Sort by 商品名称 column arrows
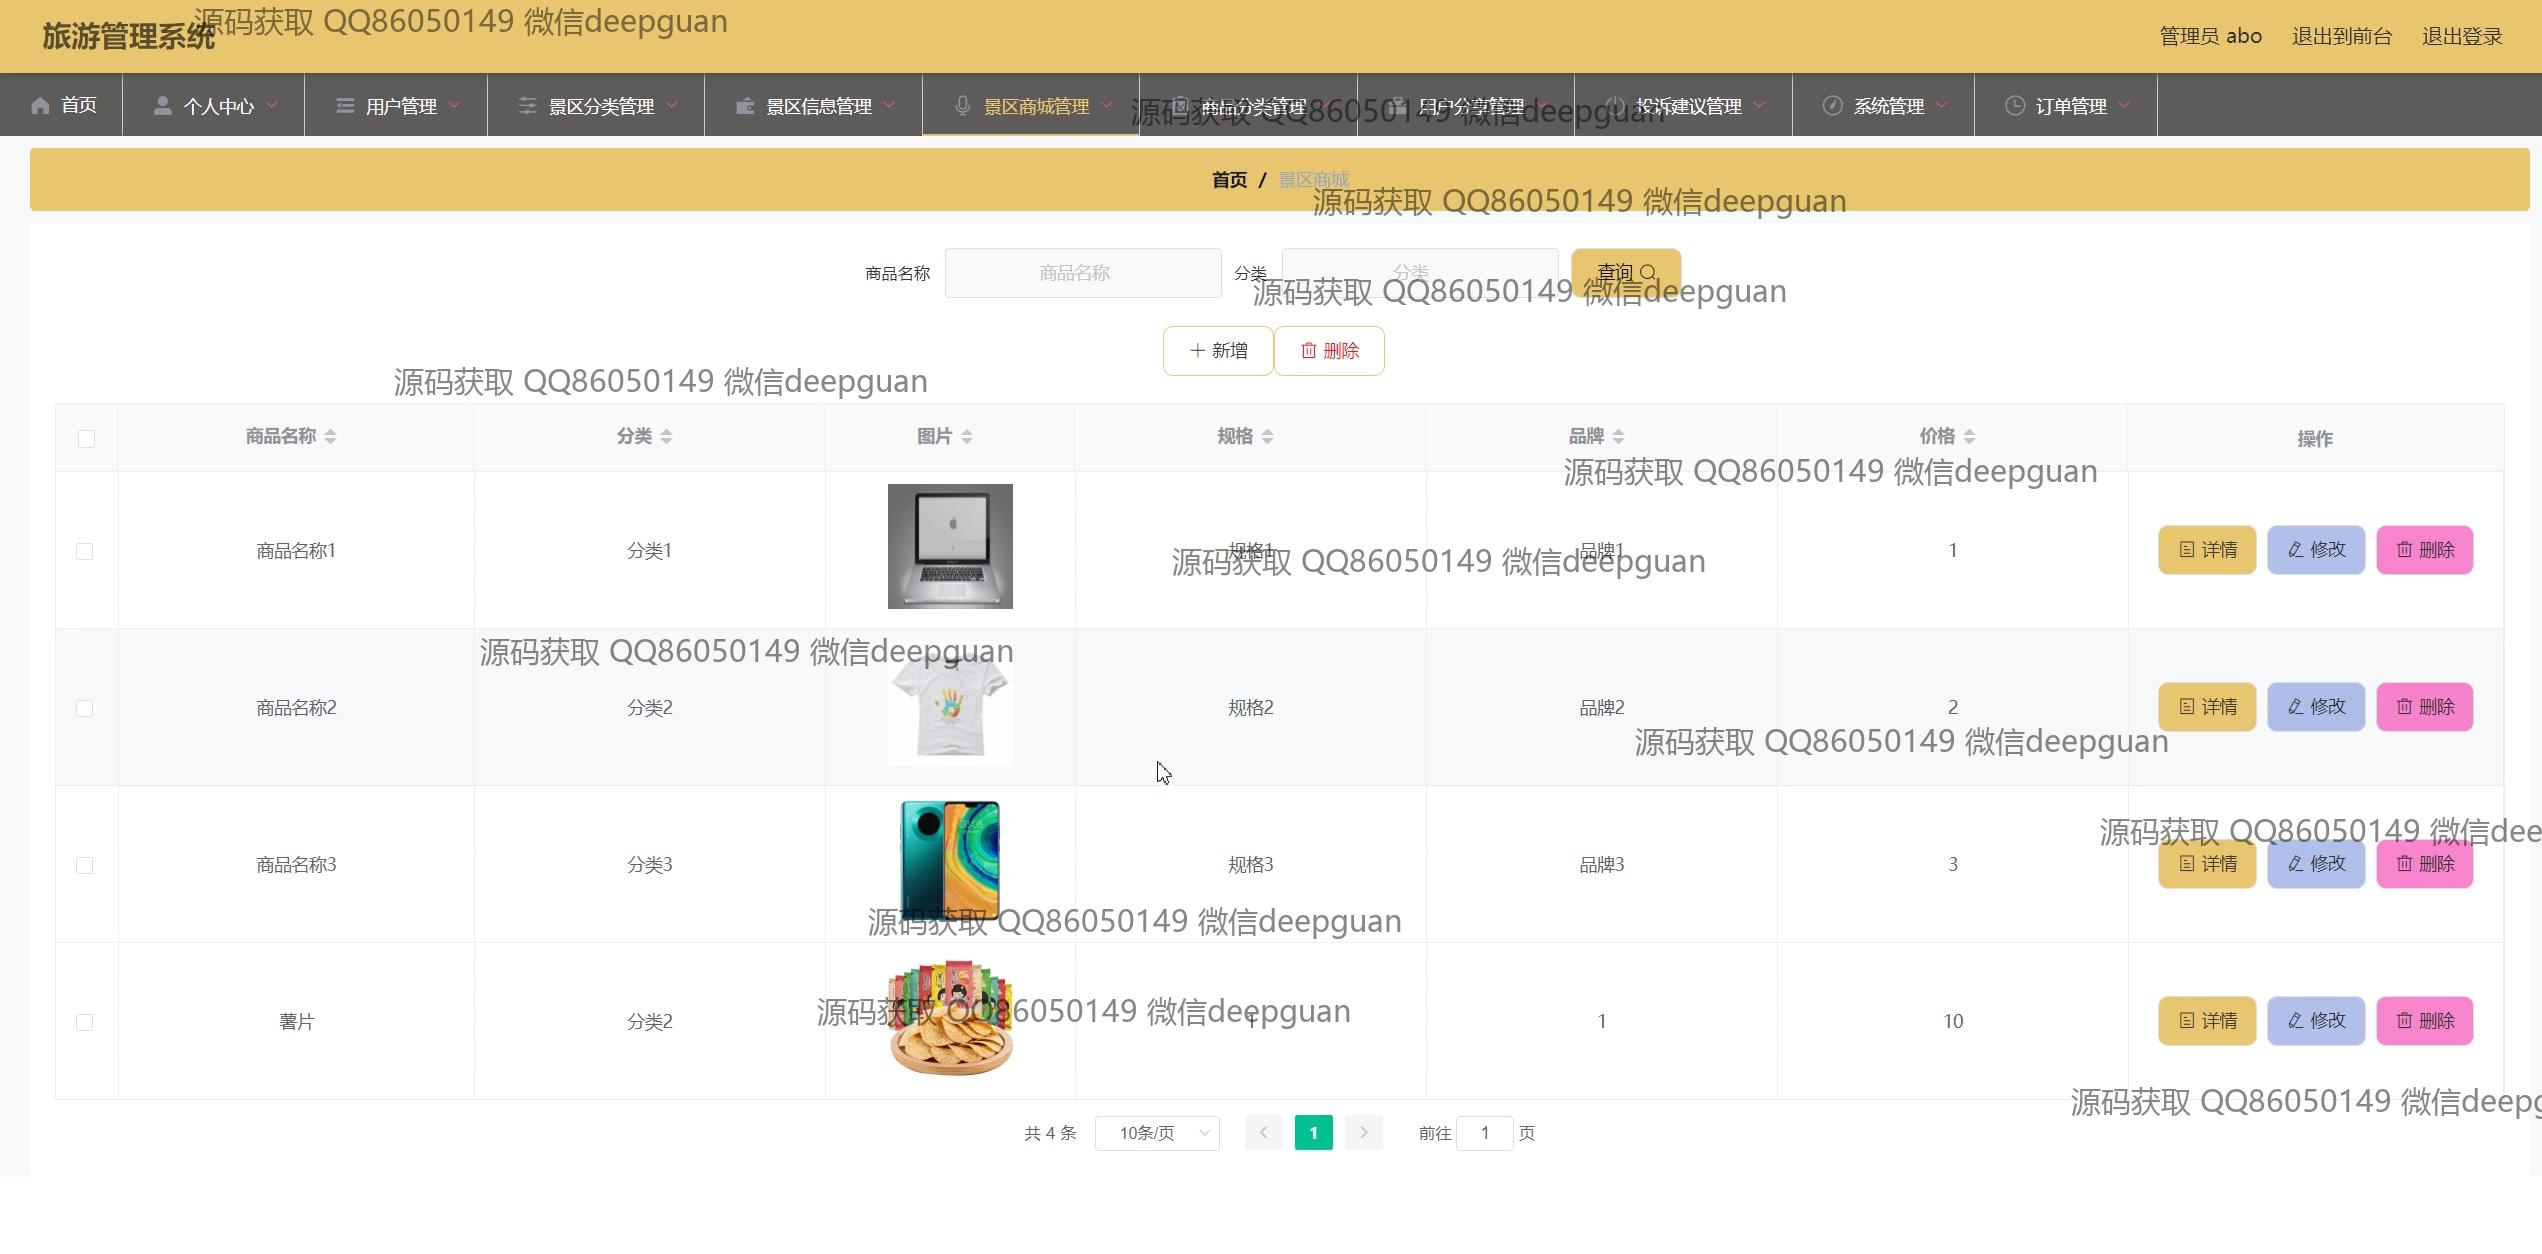This screenshot has height=1254, width=2542. coord(330,437)
